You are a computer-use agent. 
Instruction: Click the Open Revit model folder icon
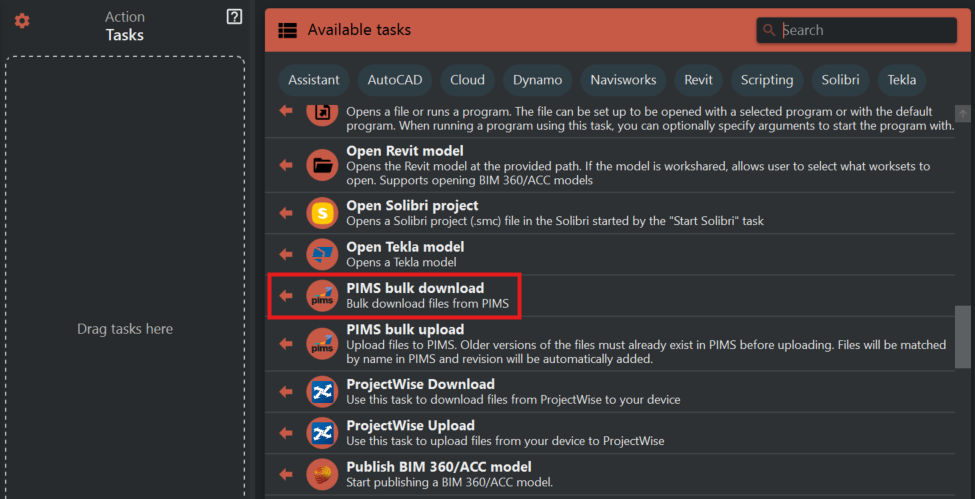[x=323, y=165]
